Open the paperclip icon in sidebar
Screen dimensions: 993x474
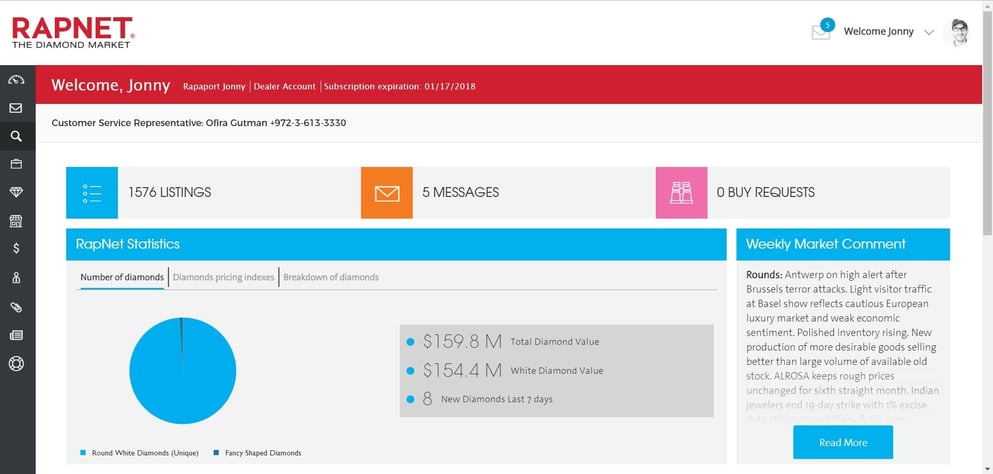coord(16,307)
